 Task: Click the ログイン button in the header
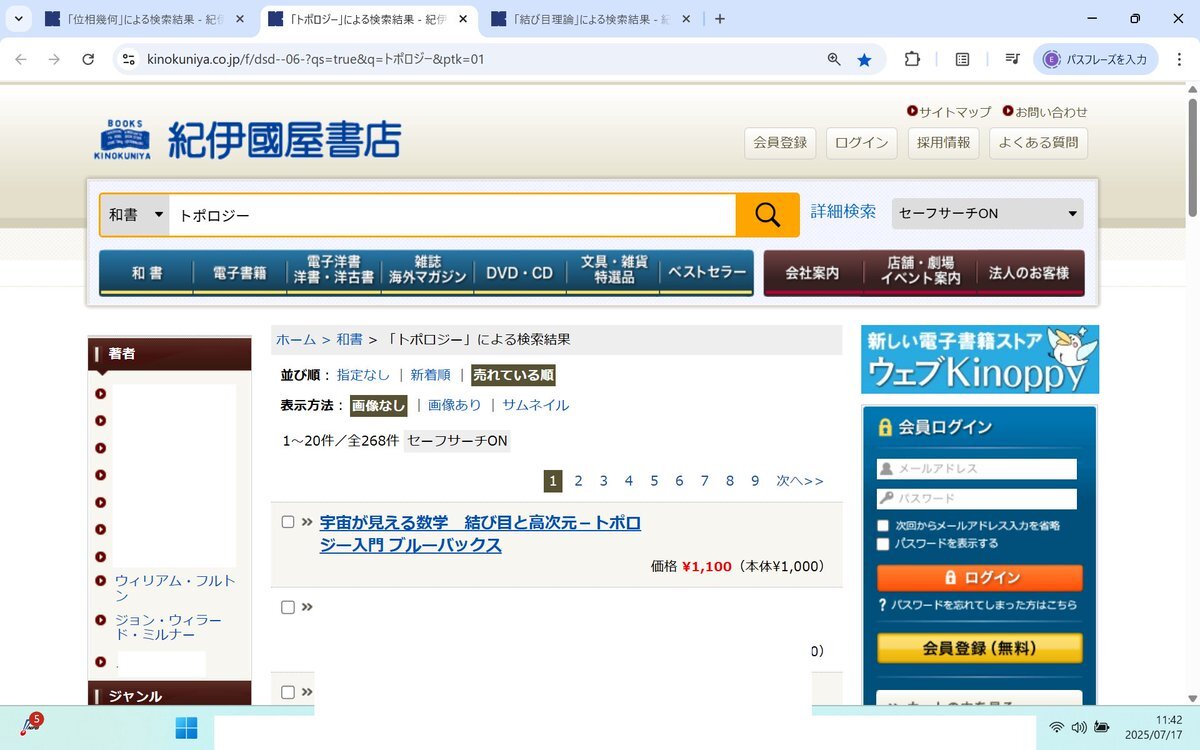tap(862, 143)
